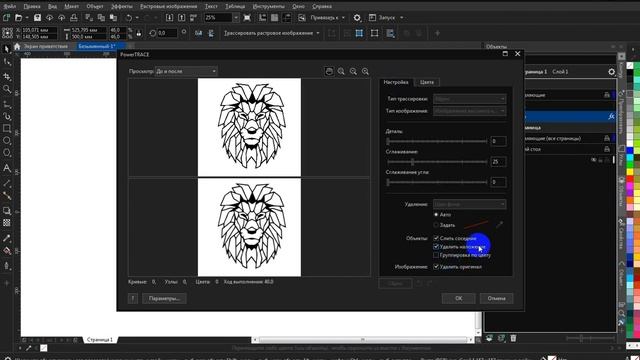
Task: Select the Transparency checkerboard tool in toolbox
Action: pyautogui.click(x=7, y=223)
